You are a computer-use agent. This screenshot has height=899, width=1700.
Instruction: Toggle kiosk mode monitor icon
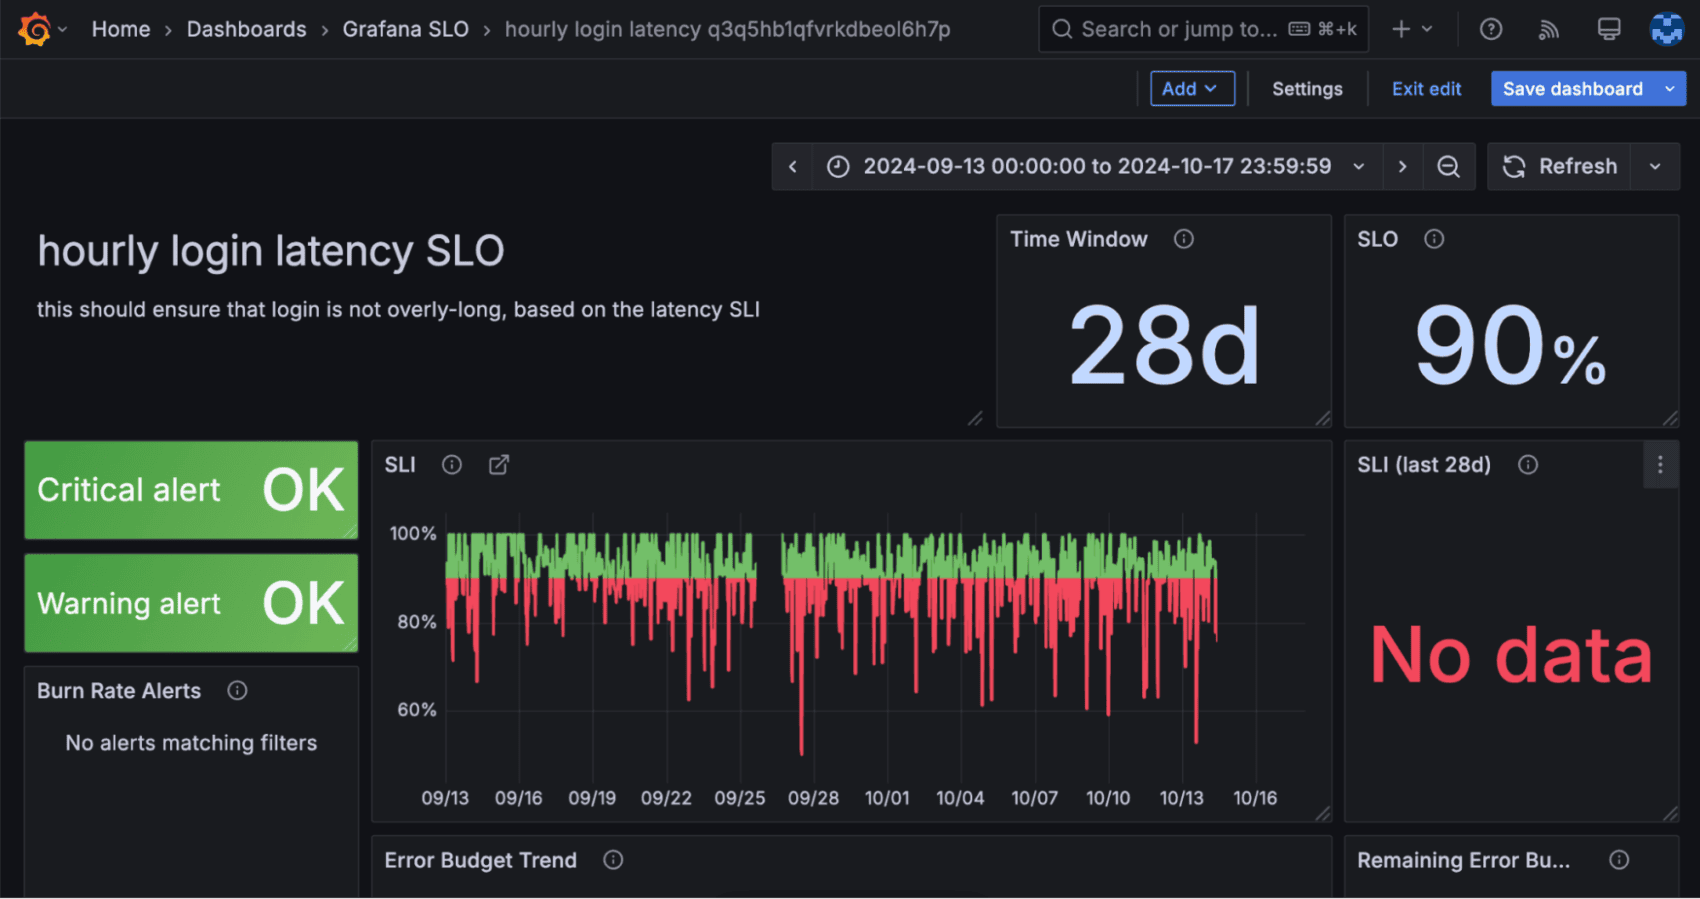point(1609,29)
